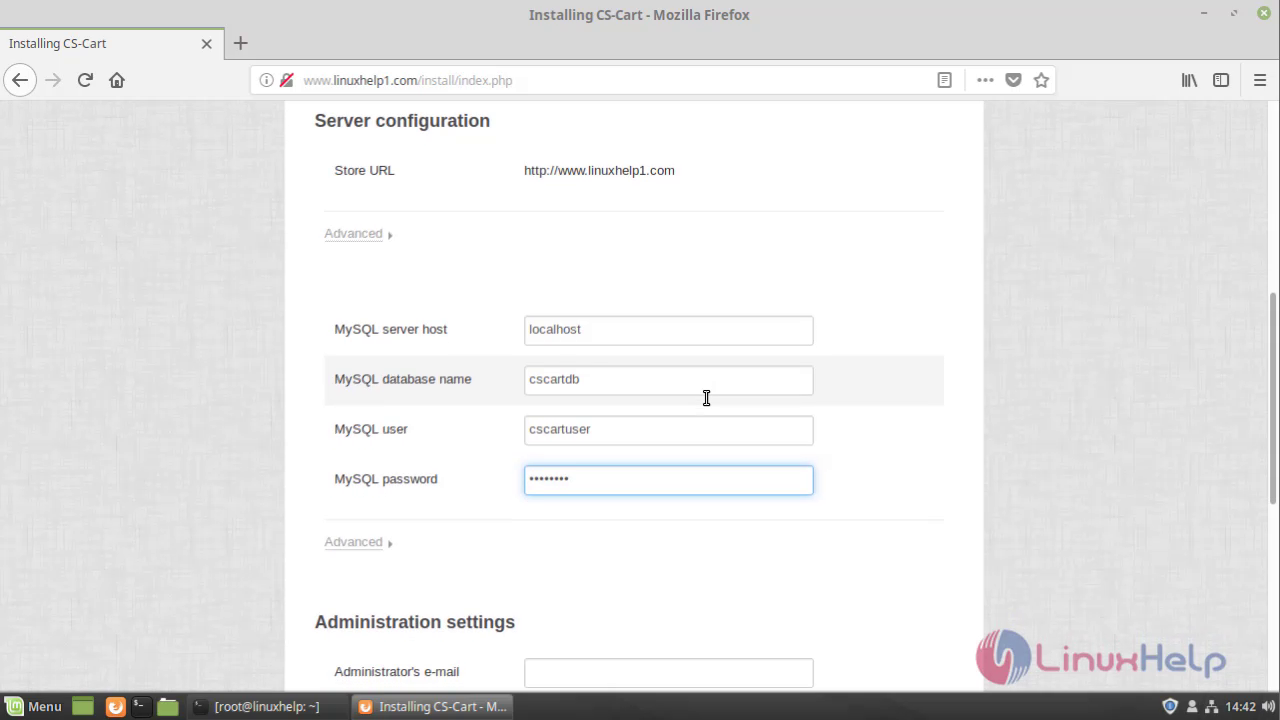1280x720 pixels.
Task: Reload the current page
Action: coord(85,80)
